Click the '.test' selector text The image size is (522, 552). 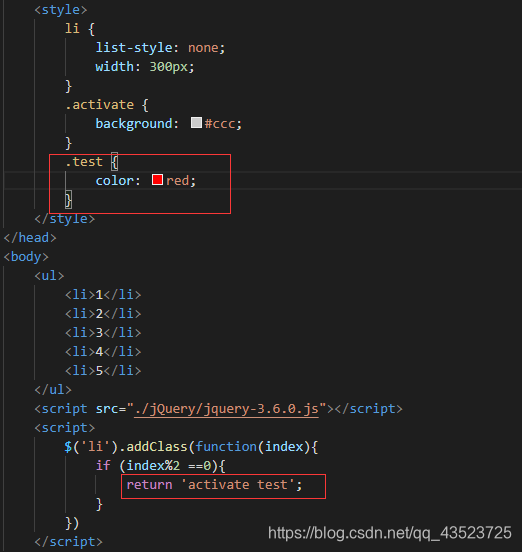point(84,162)
